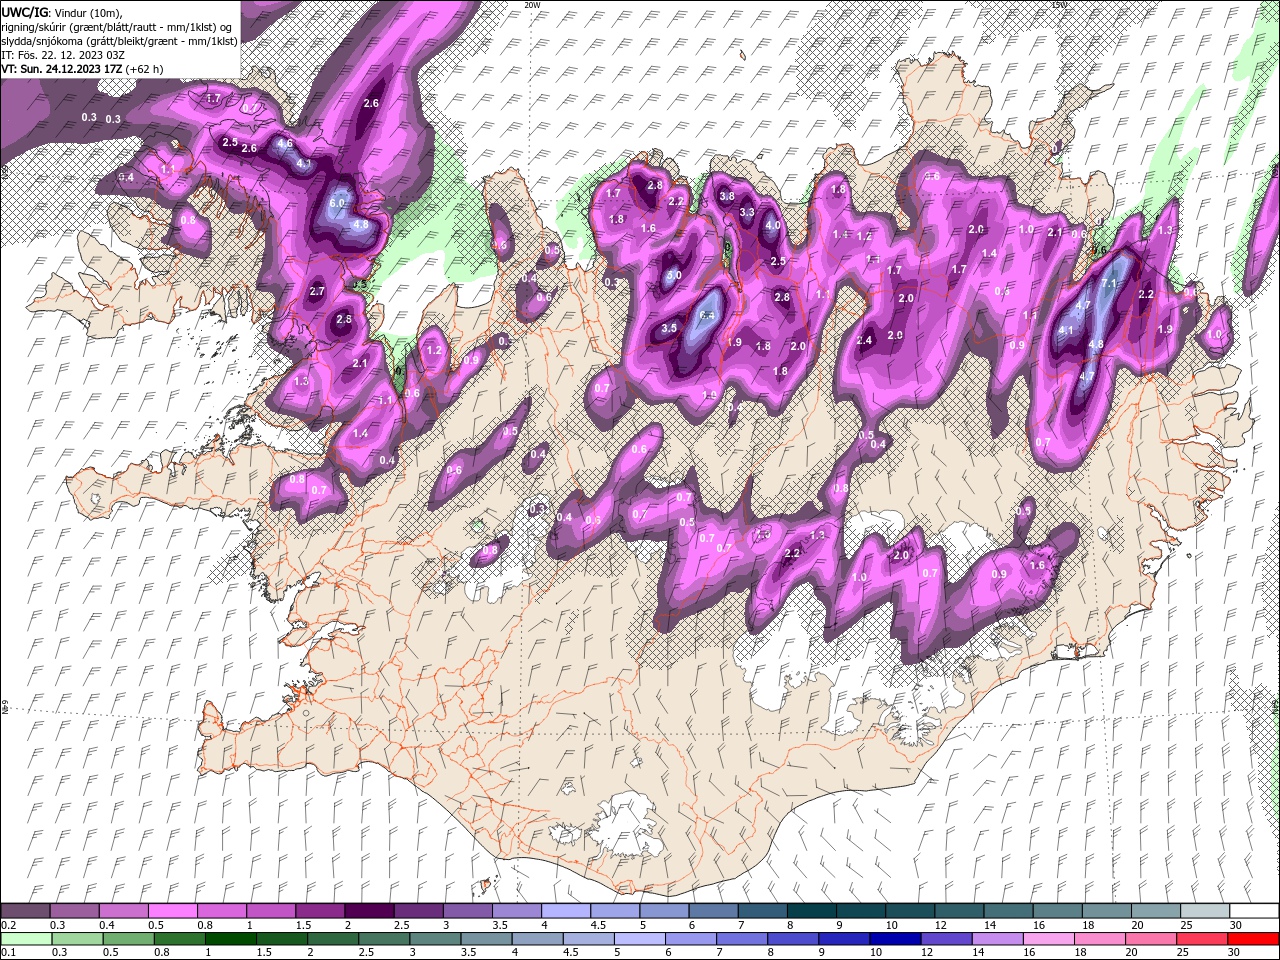Click the '20W' longitude label at top
Image resolution: width=1280 pixels, height=960 pixels.
click(532, 5)
